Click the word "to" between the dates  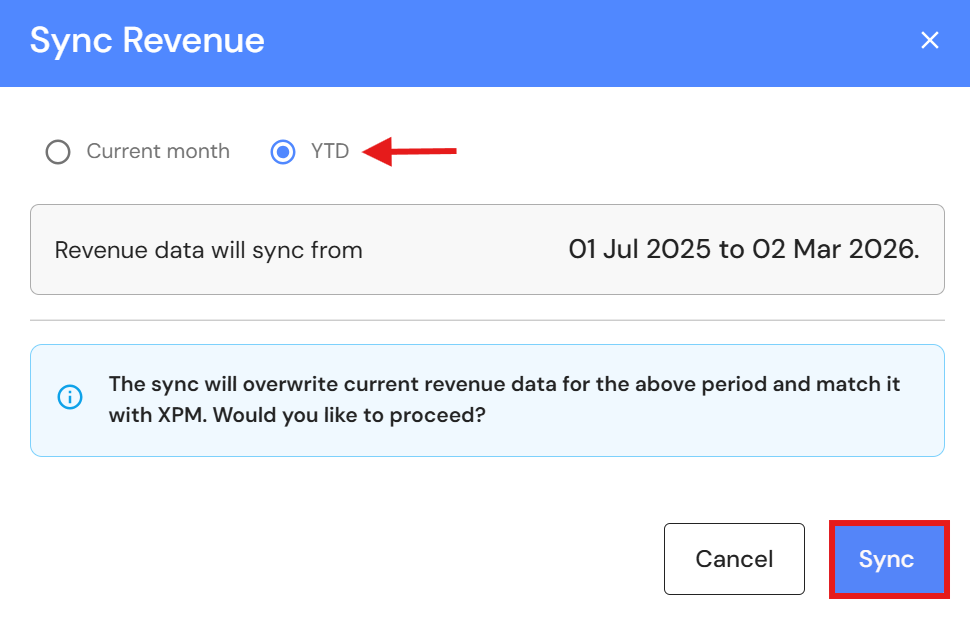pyautogui.click(x=731, y=249)
